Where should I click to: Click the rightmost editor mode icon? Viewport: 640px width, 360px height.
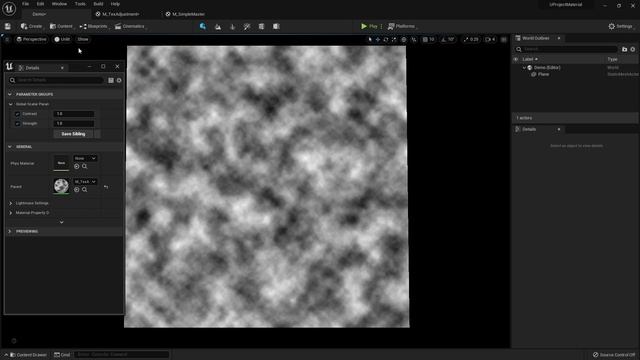point(276,27)
